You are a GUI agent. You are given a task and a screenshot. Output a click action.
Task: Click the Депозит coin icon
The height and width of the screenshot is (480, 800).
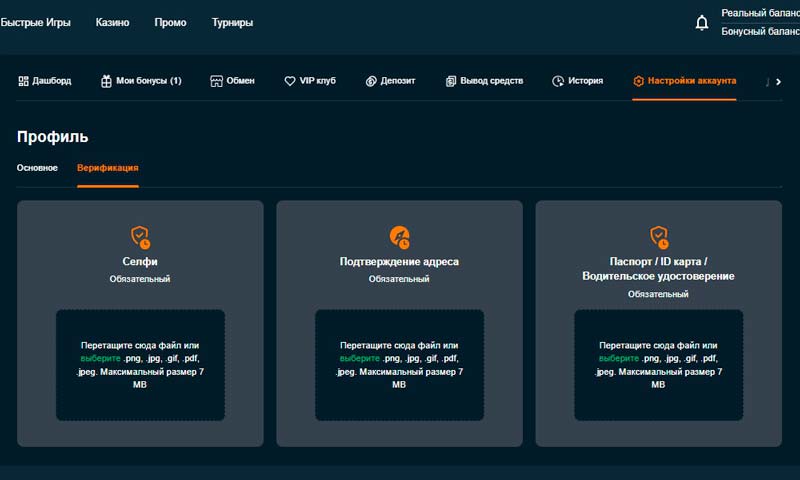click(x=371, y=81)
